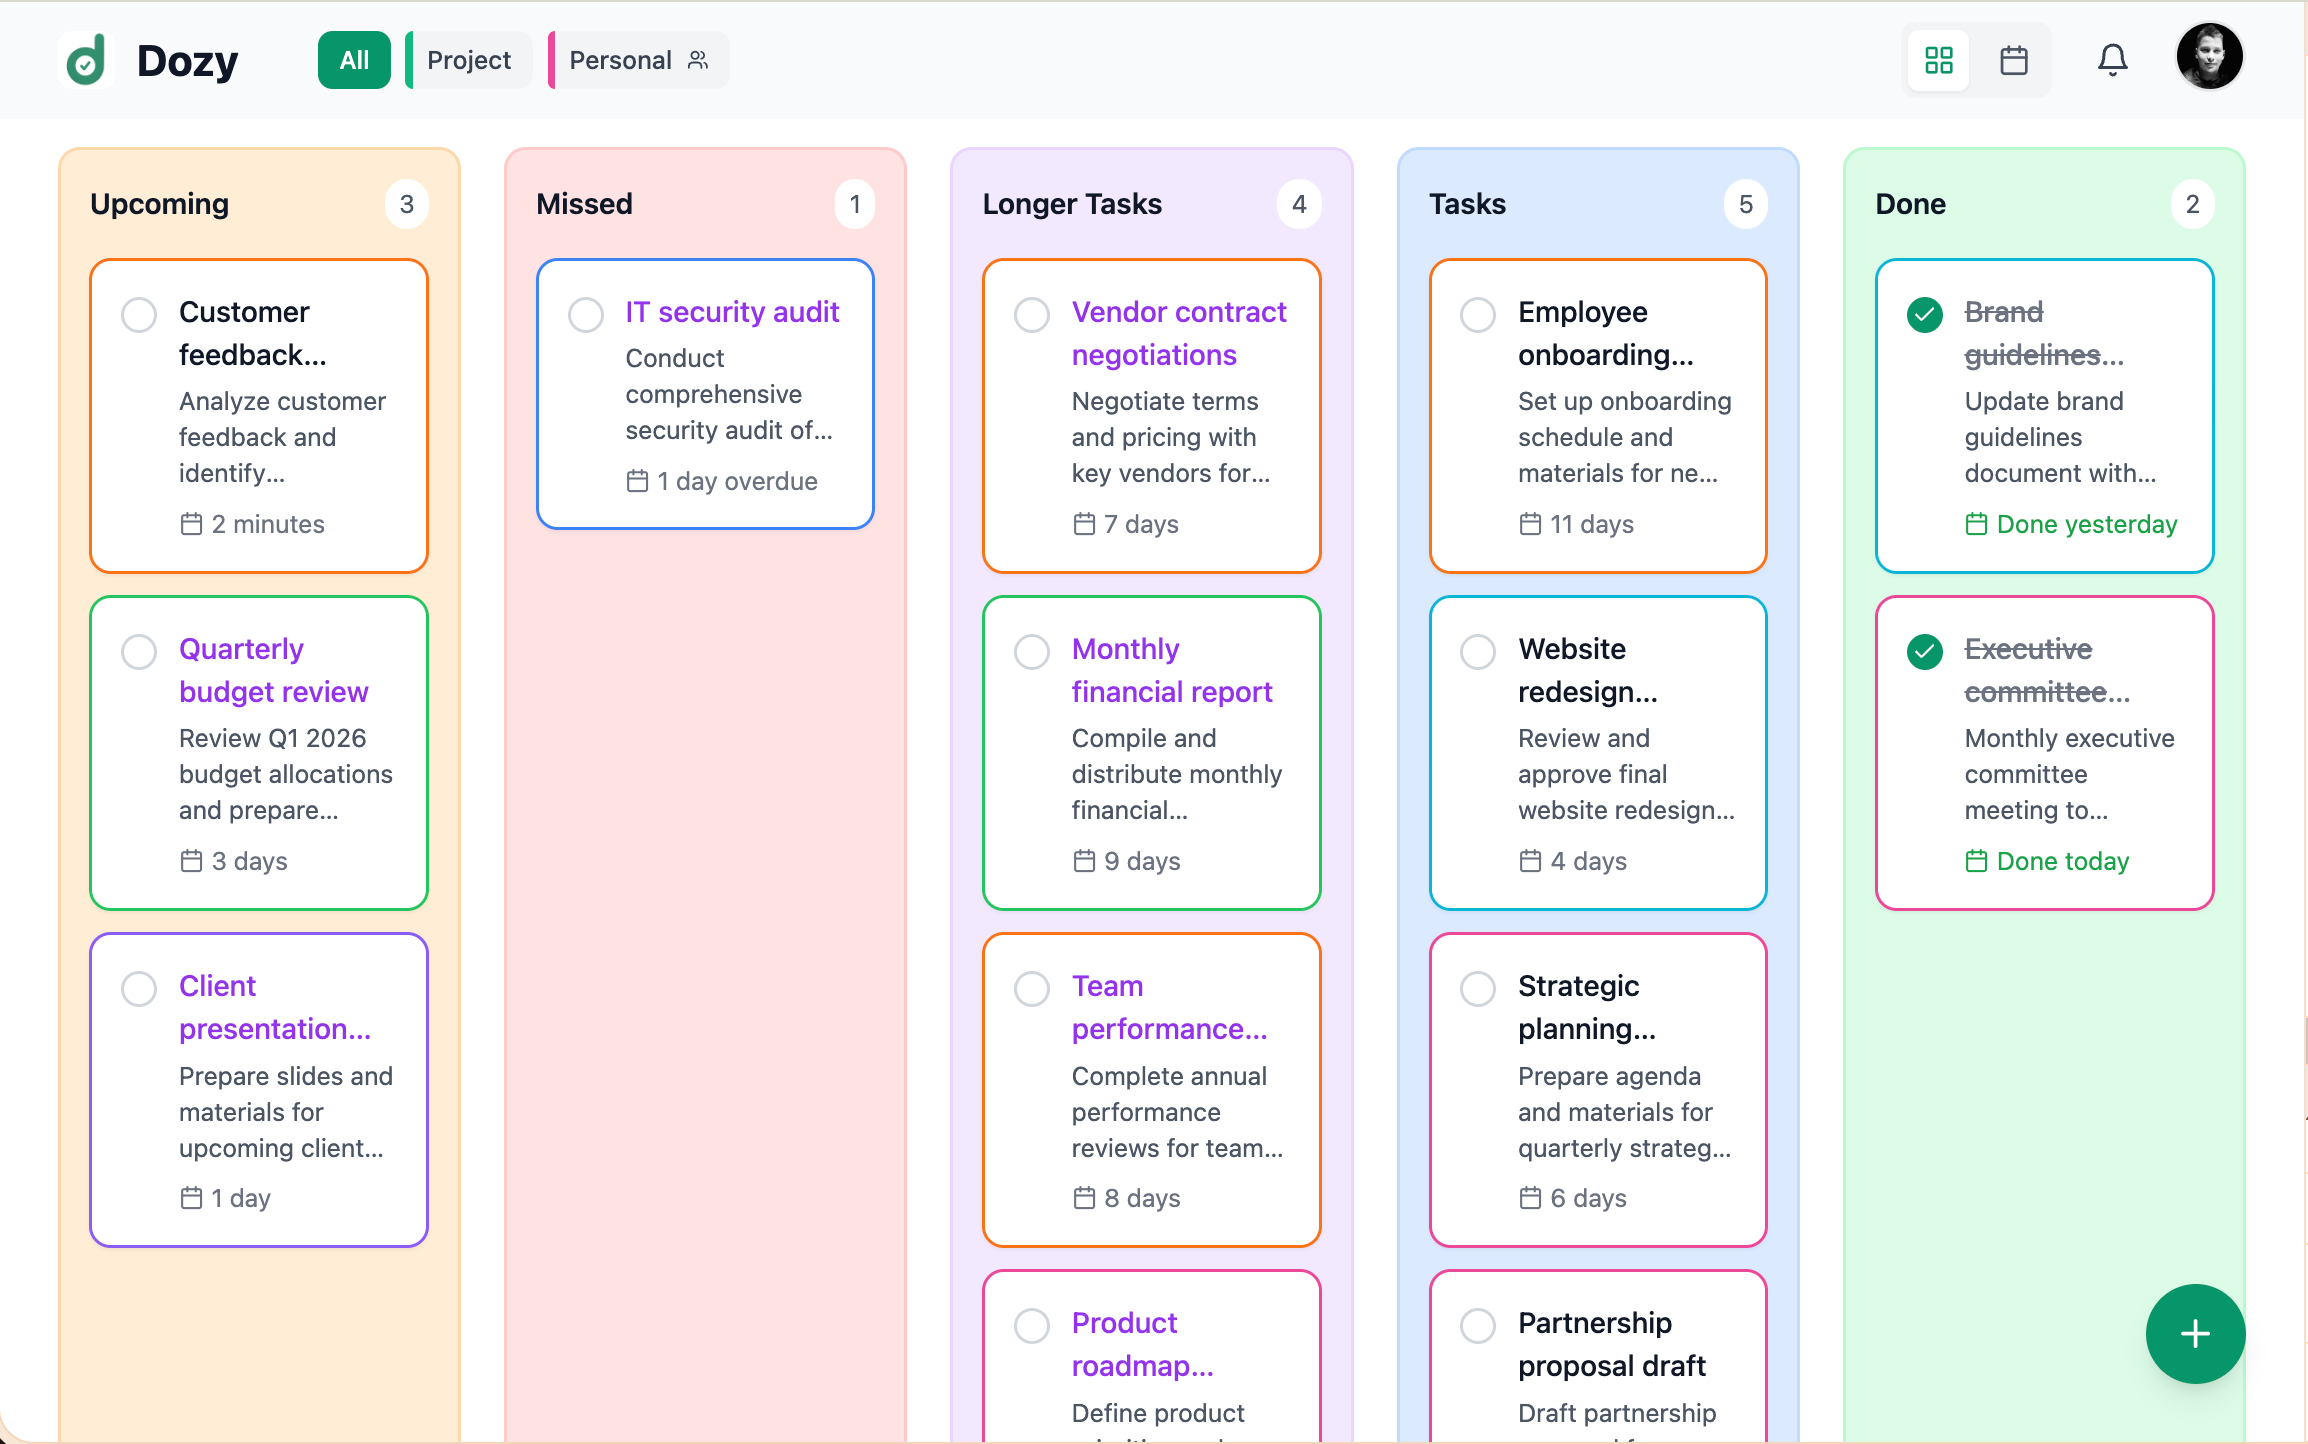Select the board grid view icon
Viewport: 2308px width, 1444px height.
[1938, 60]
